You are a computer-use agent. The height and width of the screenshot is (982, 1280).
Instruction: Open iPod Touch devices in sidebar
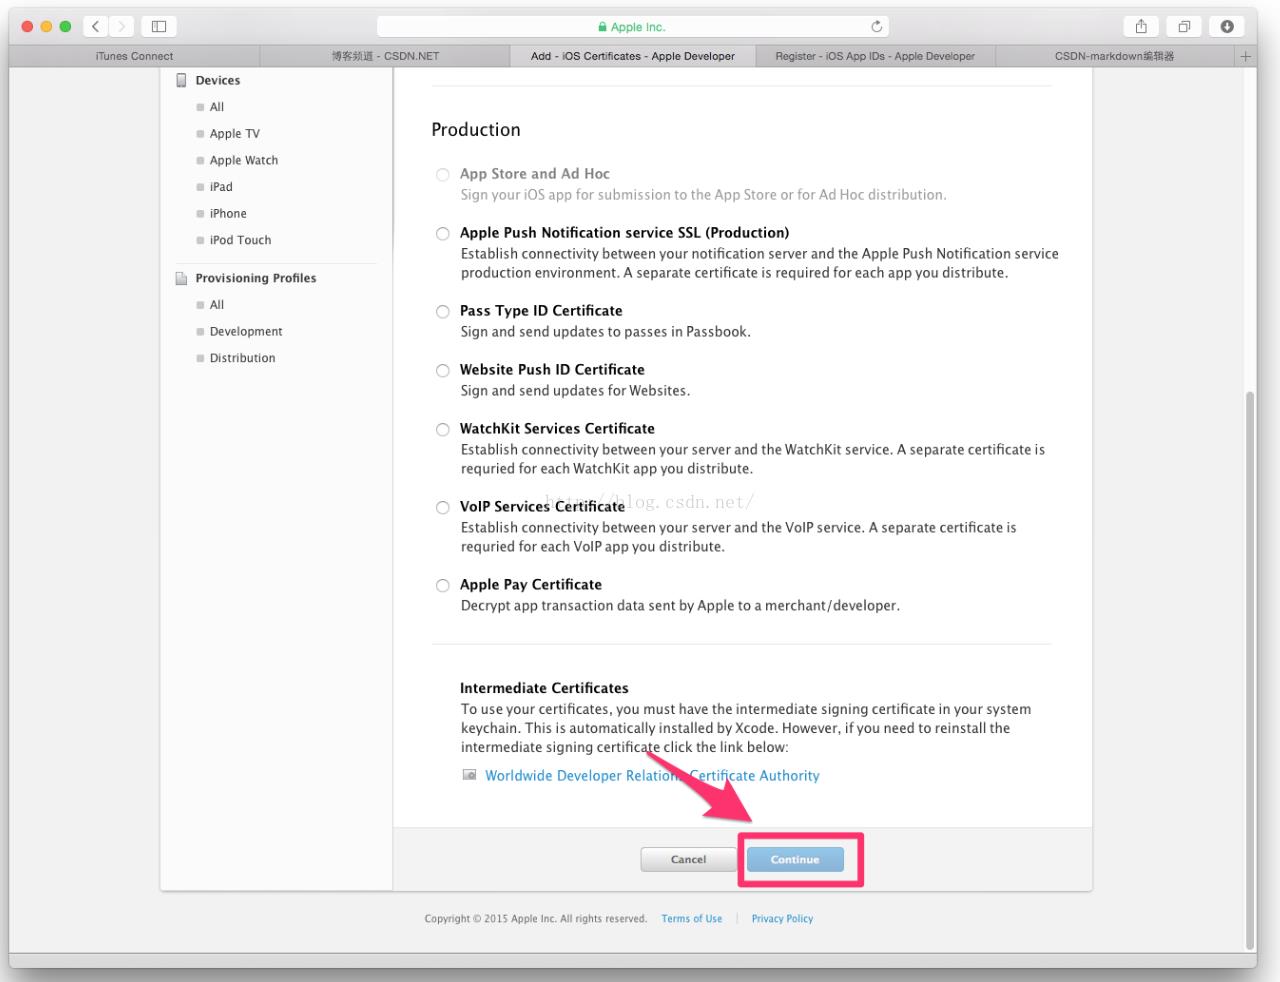click(x=240, y=240)
